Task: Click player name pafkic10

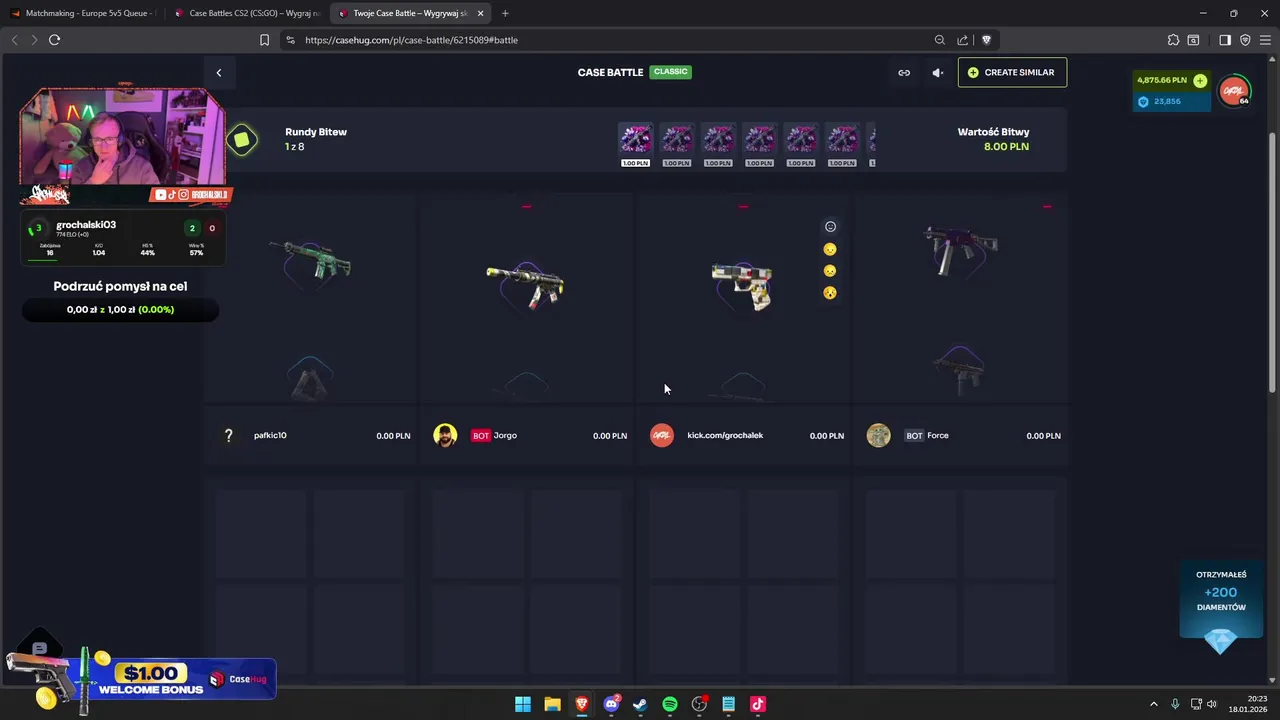Action: [x=270, y=435]
